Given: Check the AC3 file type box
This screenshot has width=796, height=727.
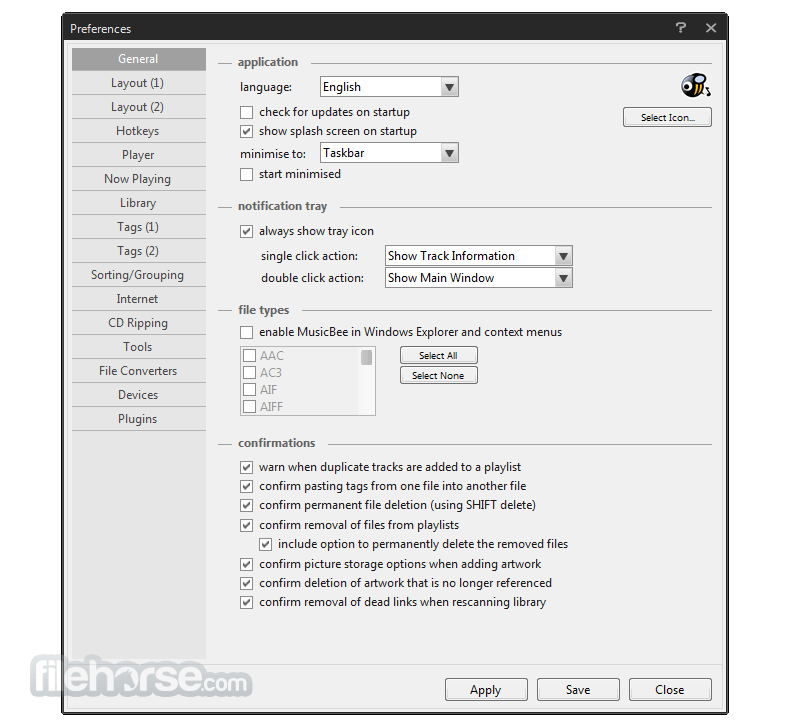Looking at the screenshot, I should point(249,373).
